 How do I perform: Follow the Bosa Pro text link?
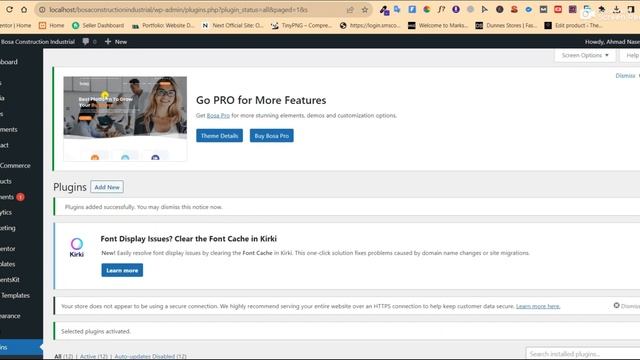218,116
